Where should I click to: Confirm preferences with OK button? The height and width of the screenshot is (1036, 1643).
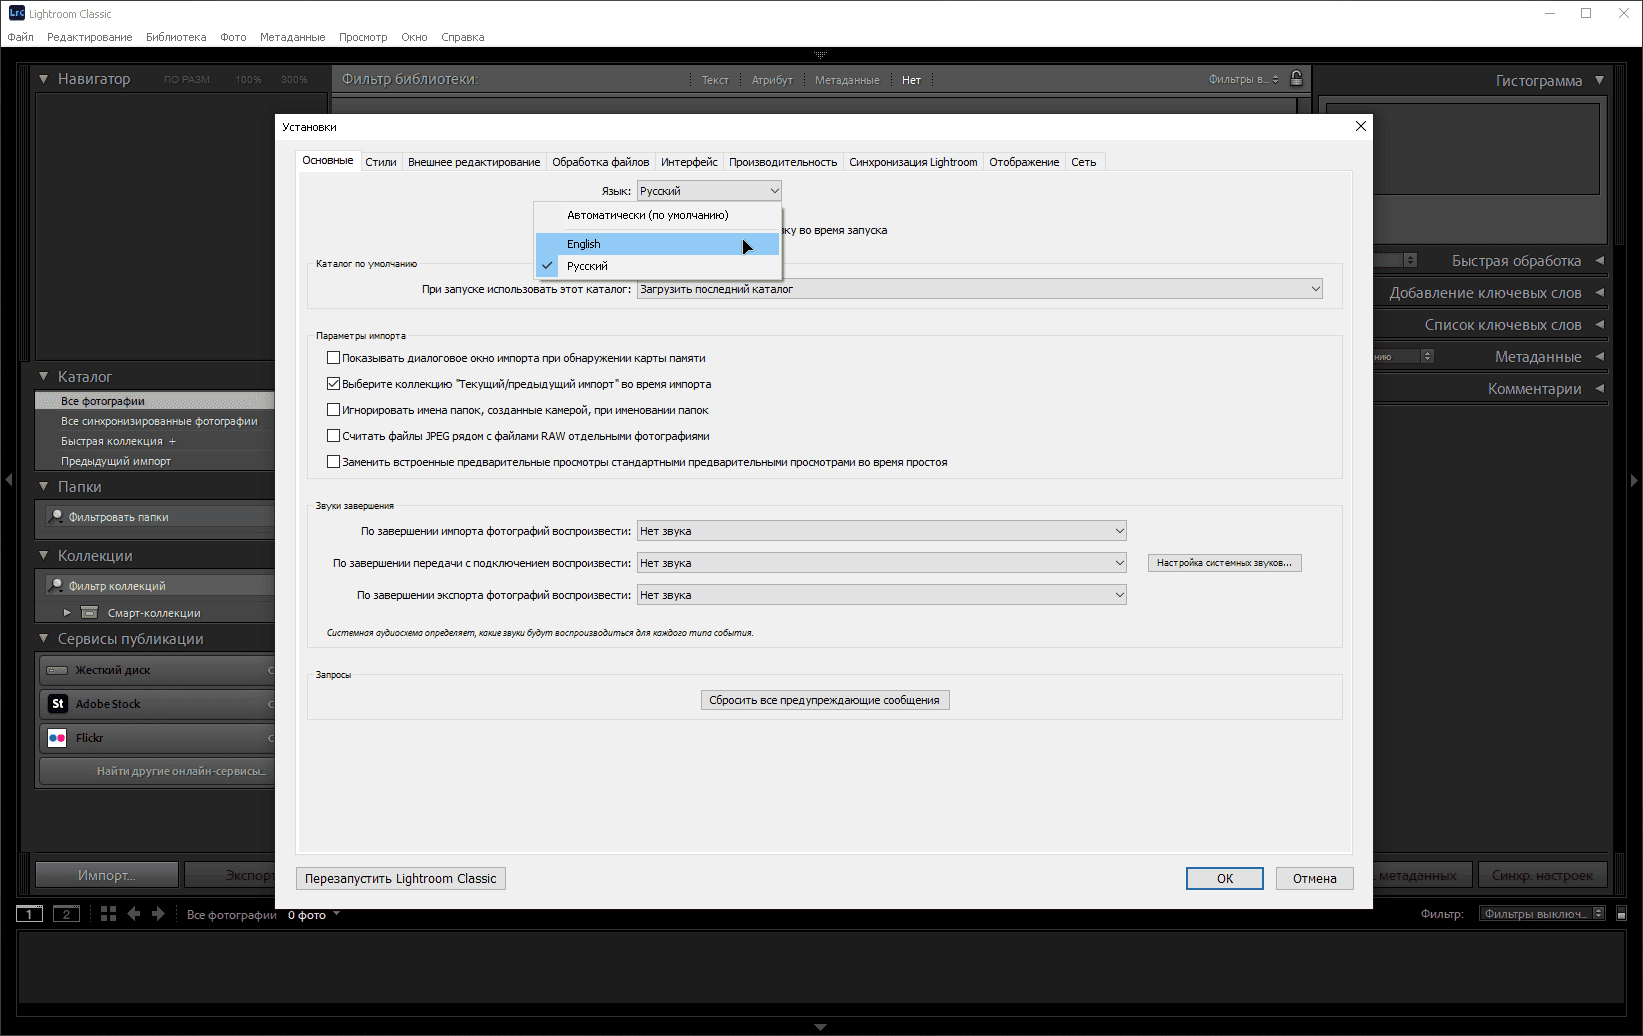1225,879
